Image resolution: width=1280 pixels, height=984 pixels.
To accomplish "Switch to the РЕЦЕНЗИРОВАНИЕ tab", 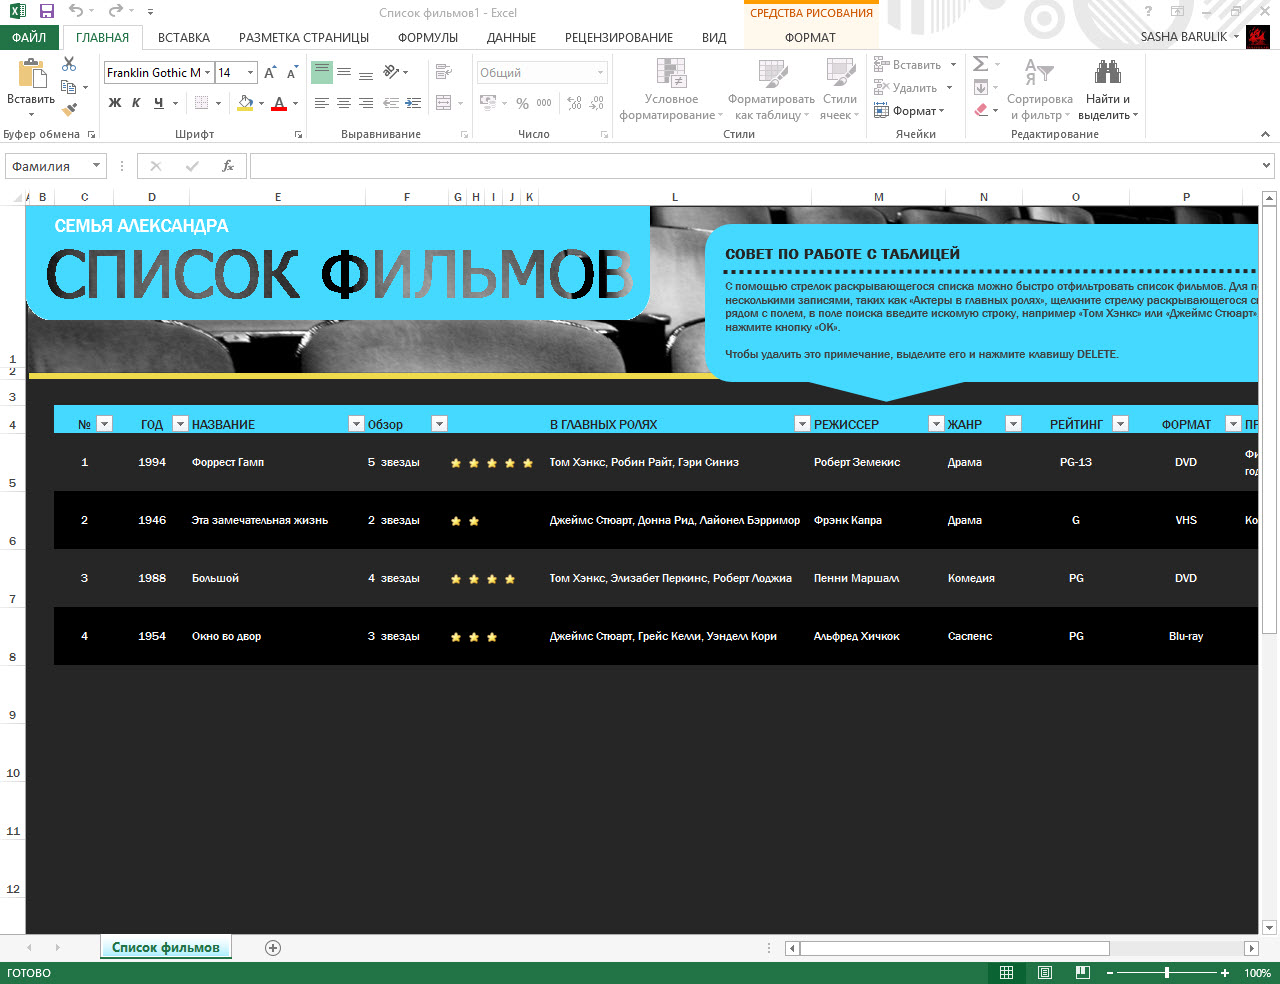I will tap(619, 38).
